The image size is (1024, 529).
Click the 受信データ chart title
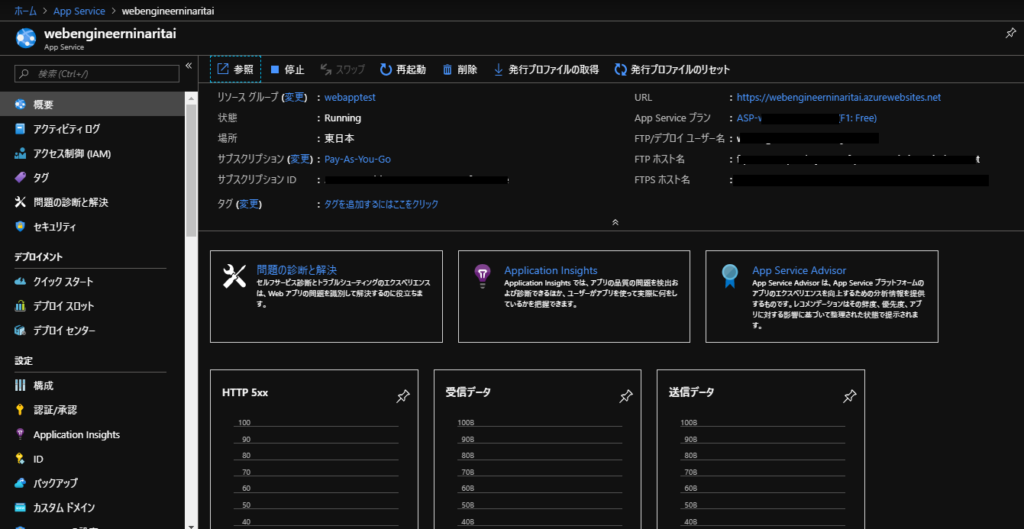468,393
